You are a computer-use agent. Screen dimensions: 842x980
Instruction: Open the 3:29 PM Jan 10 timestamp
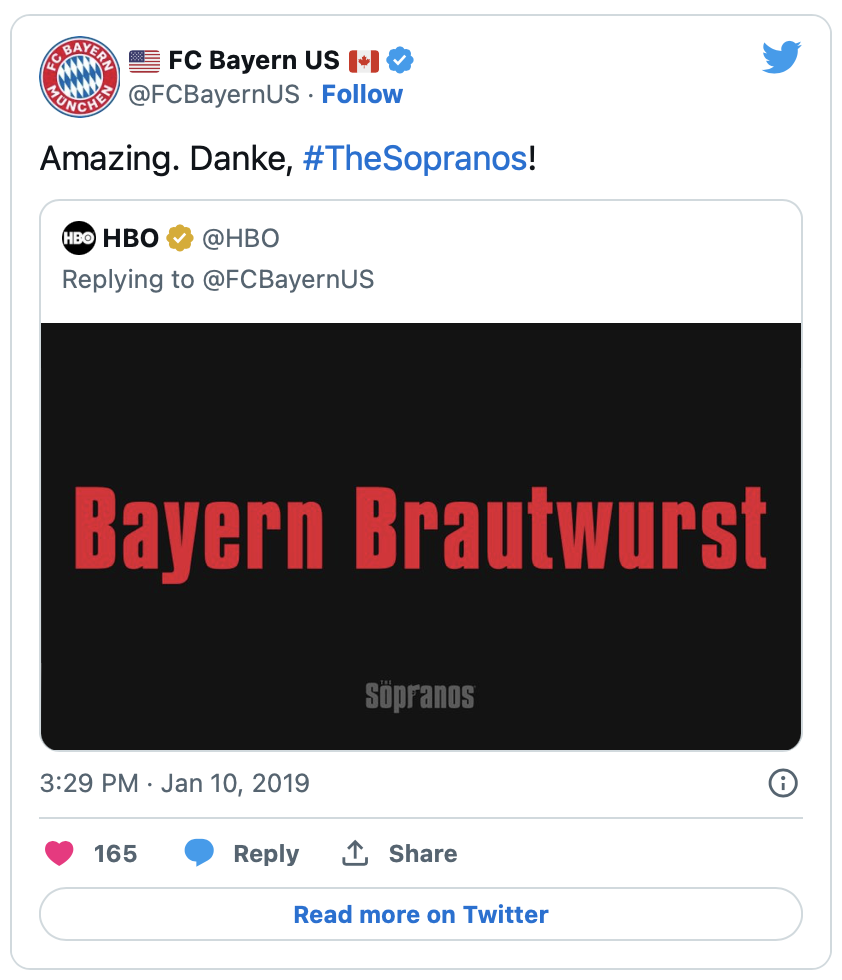pos(174,783)
